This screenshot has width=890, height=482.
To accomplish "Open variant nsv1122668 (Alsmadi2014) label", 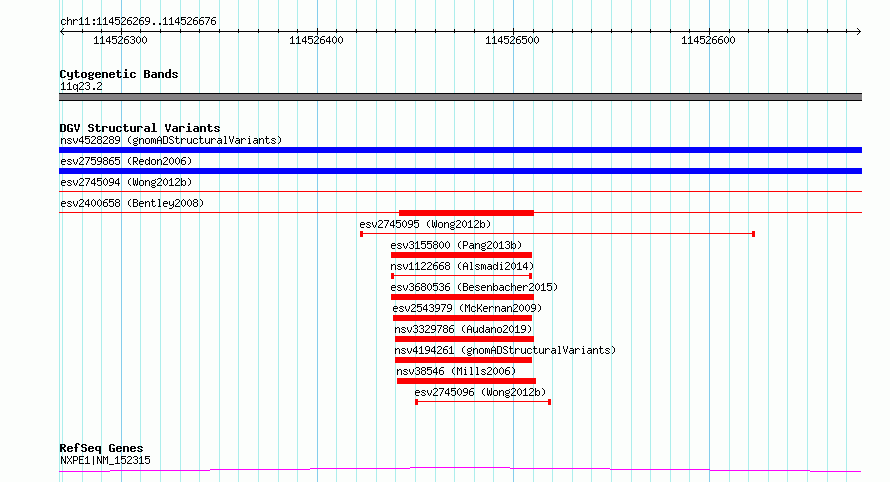I will pos(462,266).
